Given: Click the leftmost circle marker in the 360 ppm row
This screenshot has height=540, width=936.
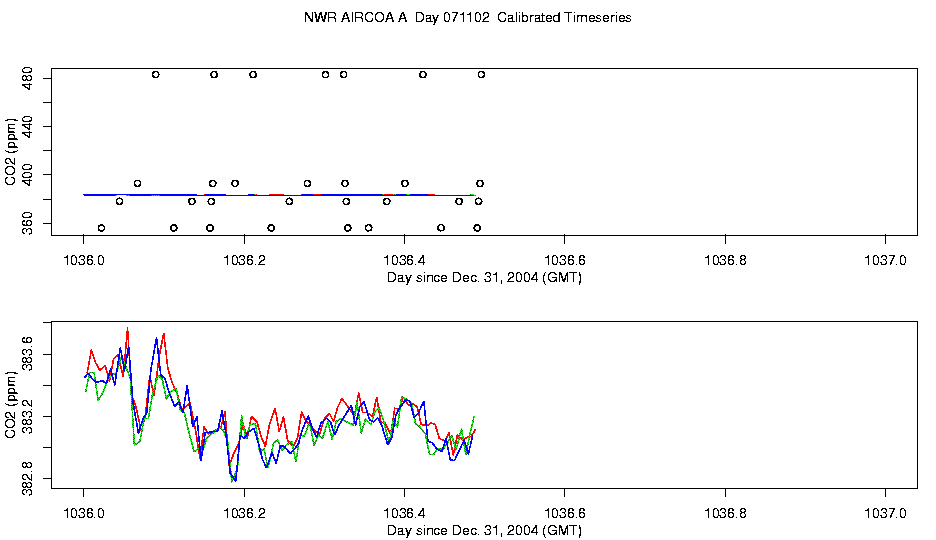Looking at the screenshot, I should pyautogui.click(x=101, y=228).
